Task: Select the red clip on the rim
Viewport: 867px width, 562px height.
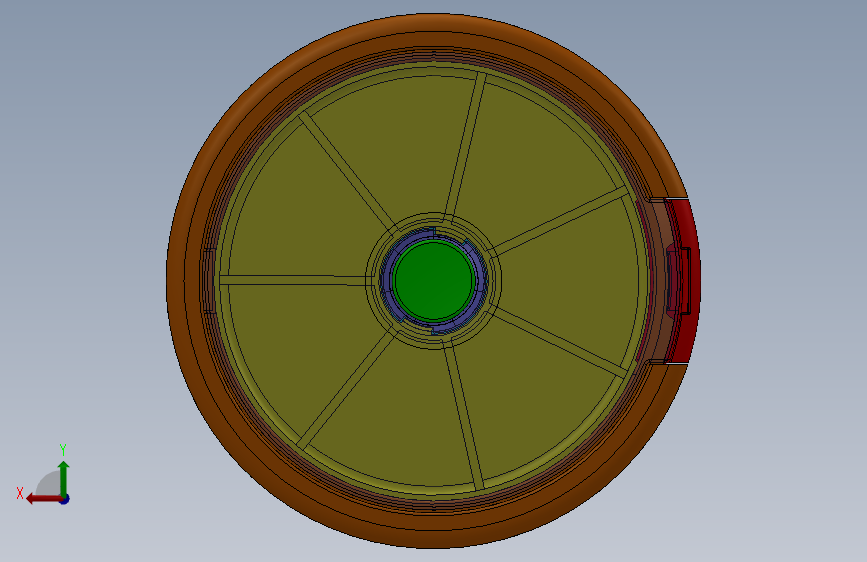Action: (x=688, y=281)
